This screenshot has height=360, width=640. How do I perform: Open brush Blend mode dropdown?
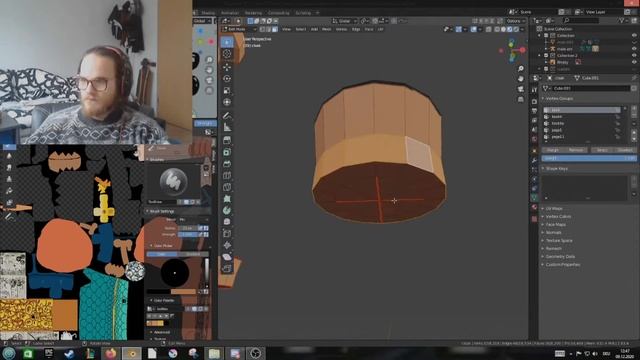193,220
